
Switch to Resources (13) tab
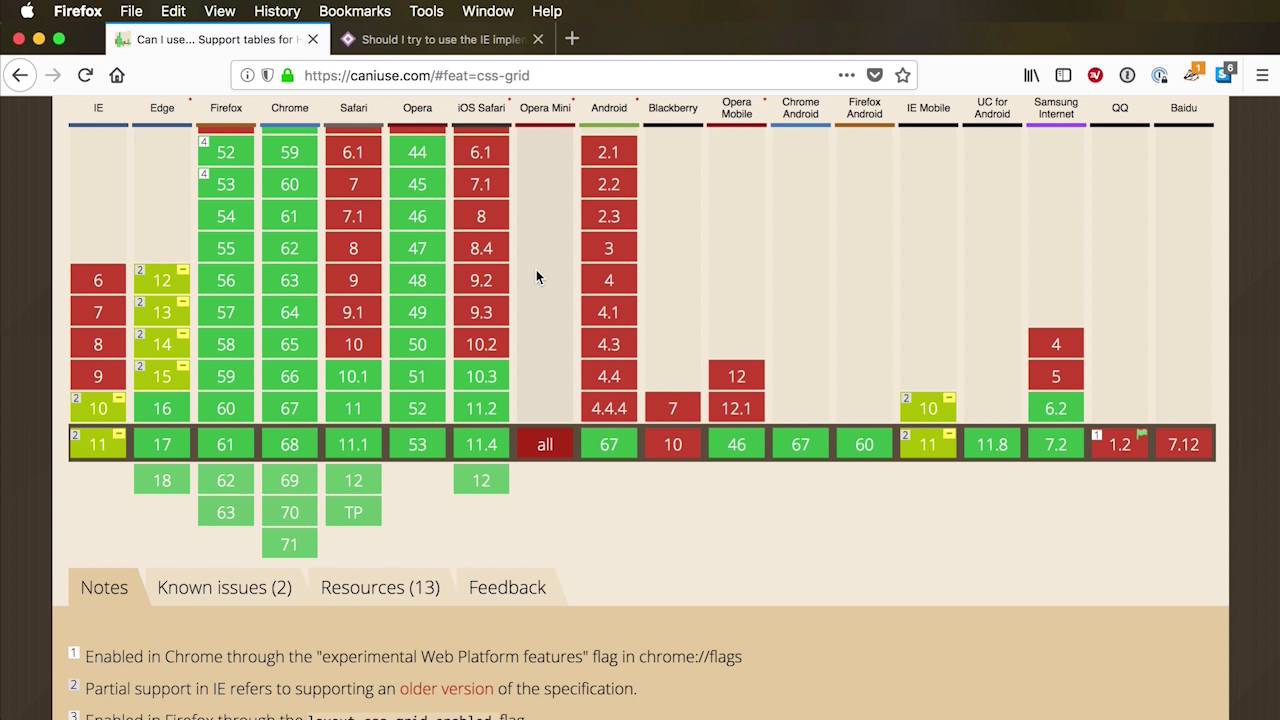tap(380, 587)
